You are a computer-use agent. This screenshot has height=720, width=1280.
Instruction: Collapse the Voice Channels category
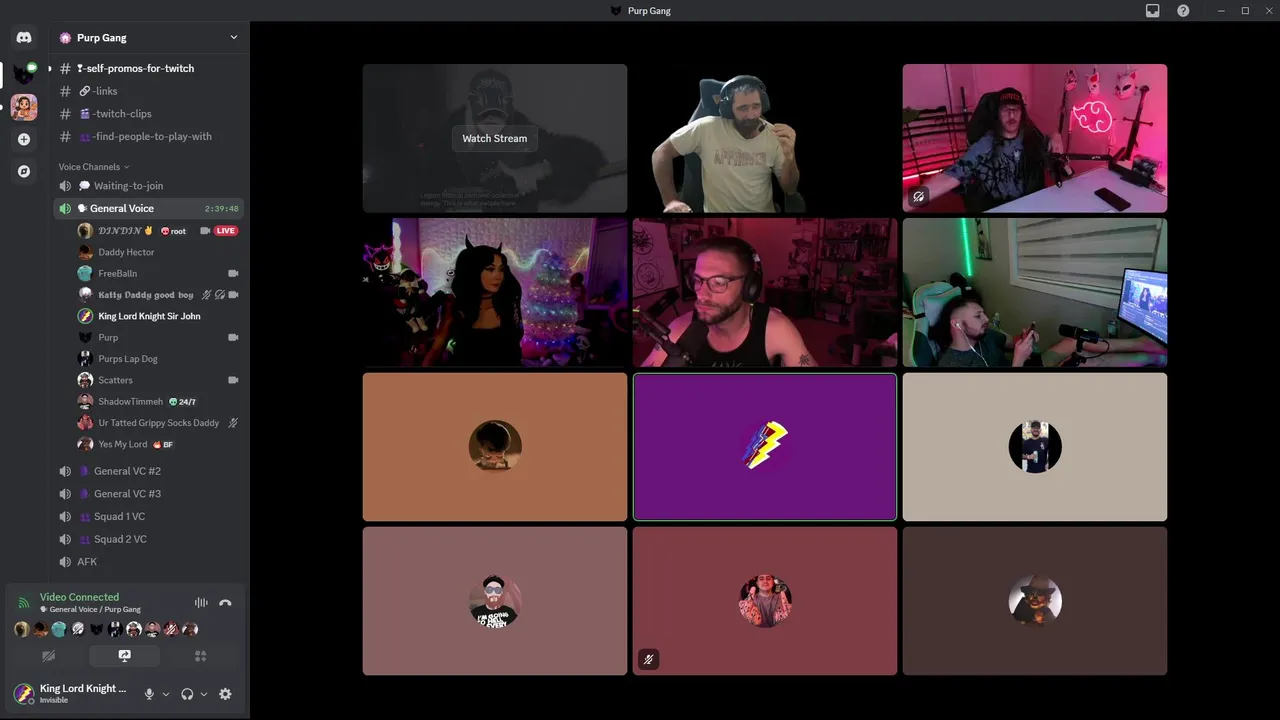(93, 167)
